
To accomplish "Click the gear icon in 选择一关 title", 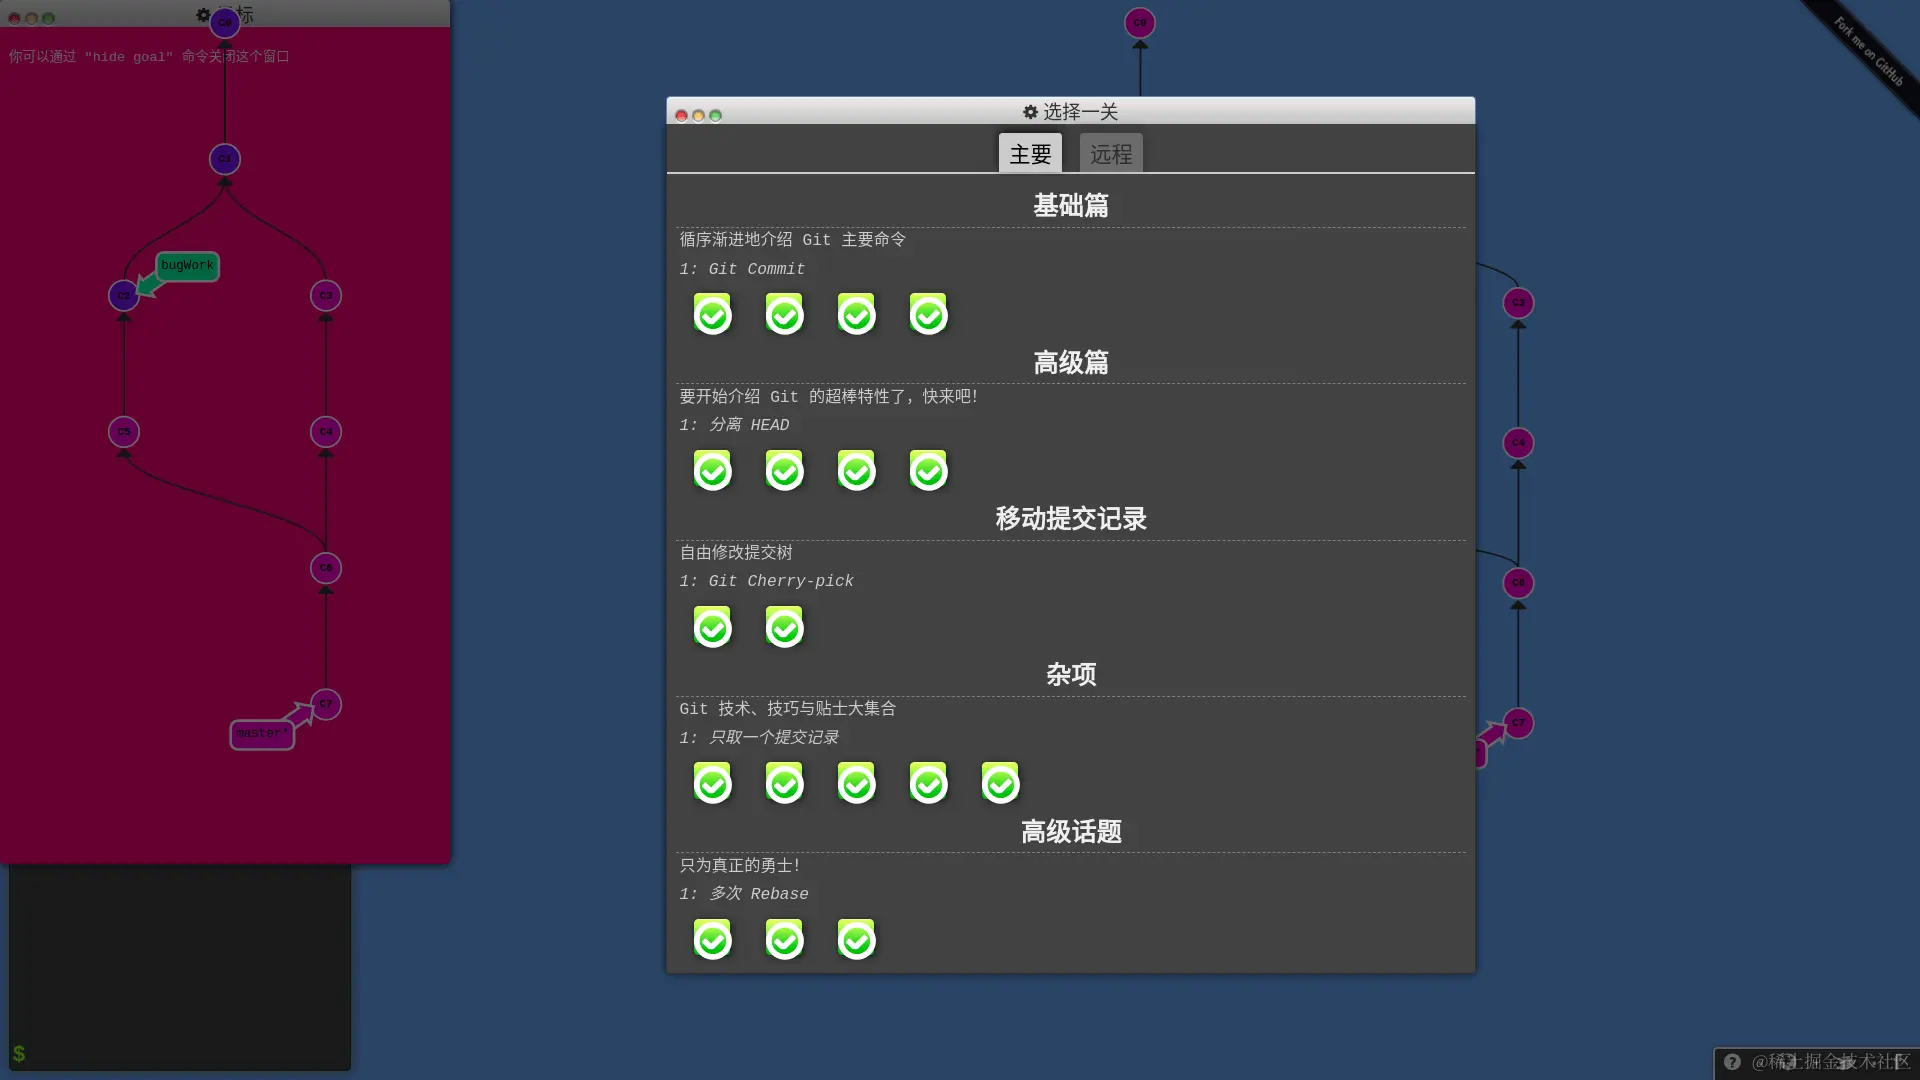I will [x=1030, y=112].
